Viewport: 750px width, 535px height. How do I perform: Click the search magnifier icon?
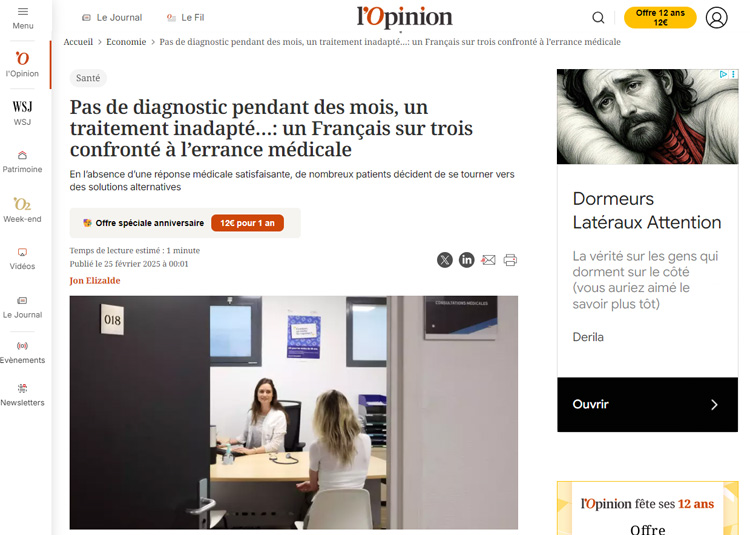[x=598, y=18]
